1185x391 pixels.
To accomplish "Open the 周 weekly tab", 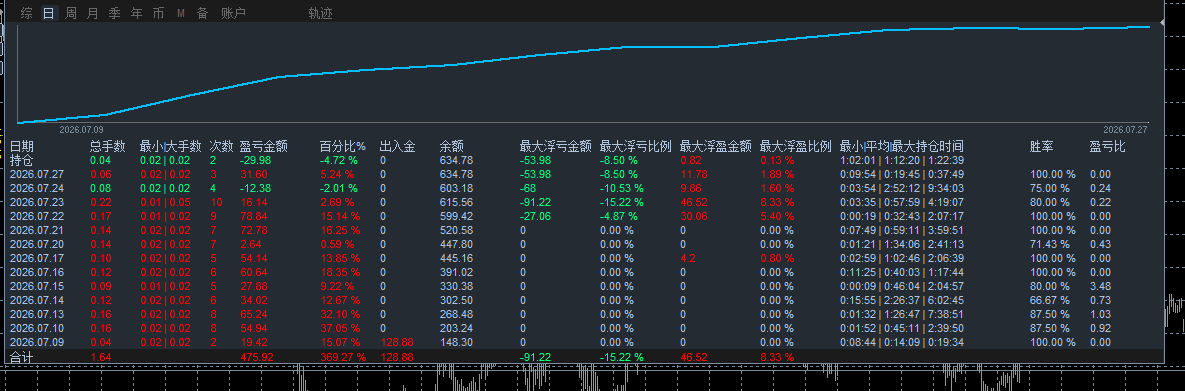I will 70,14.
